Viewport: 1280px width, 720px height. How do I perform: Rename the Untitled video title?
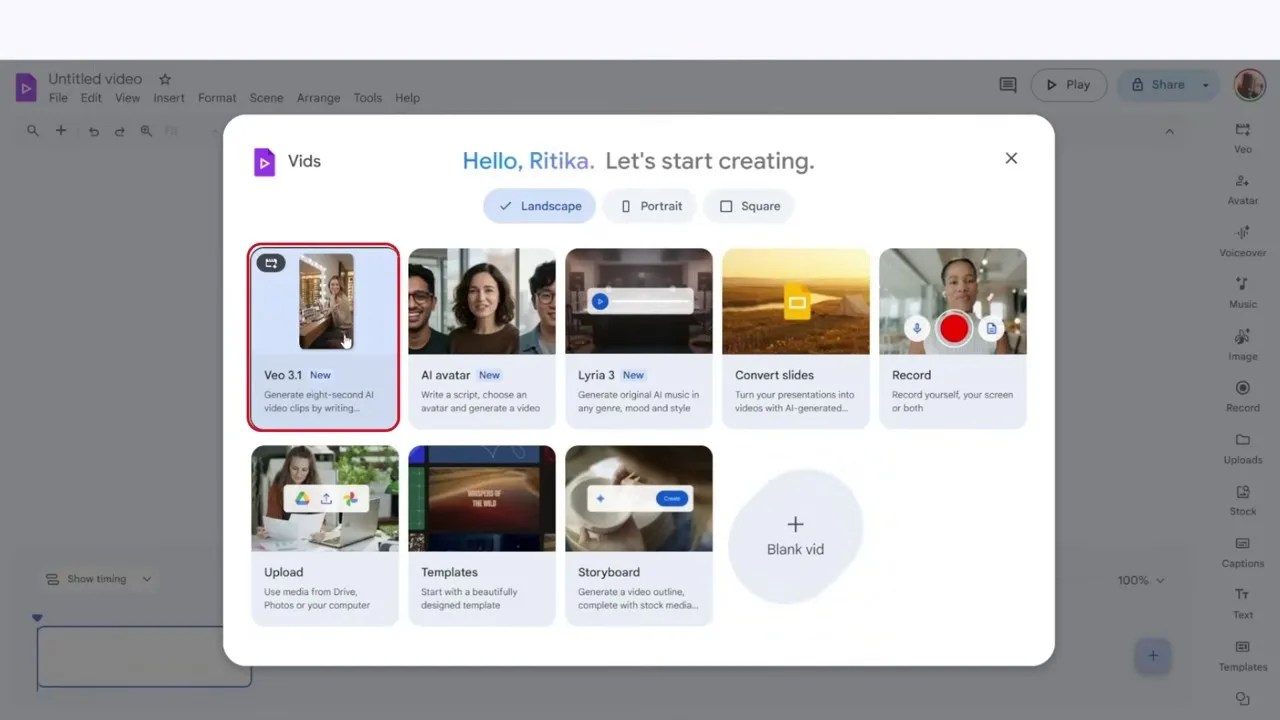pyautogui.click(x=95, y=79)
